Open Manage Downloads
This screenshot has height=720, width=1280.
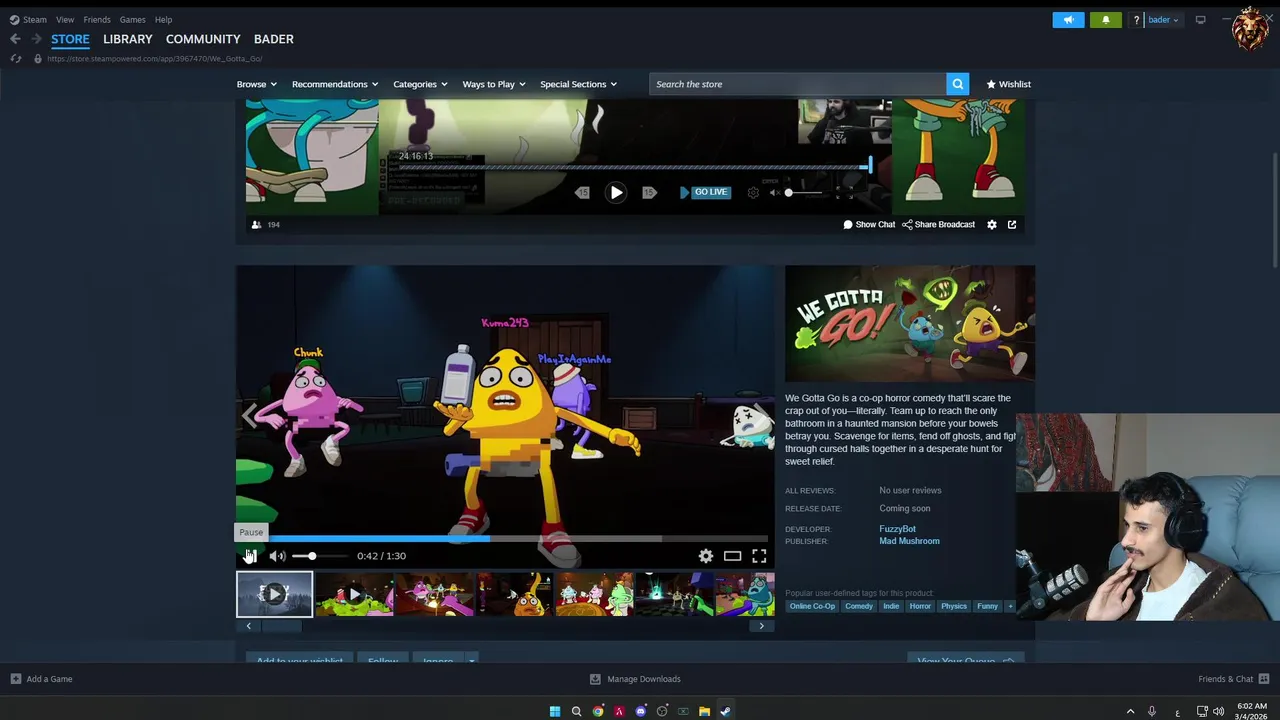[x=635, y=679]
